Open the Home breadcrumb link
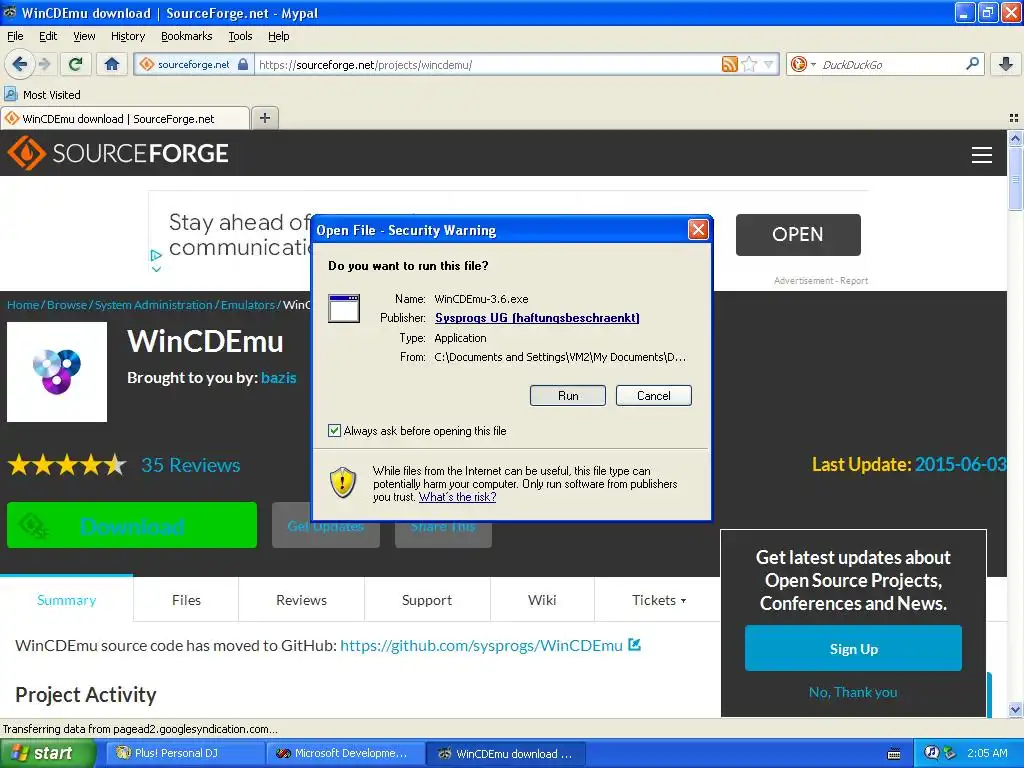The width and height of the screenshot is (1024, 768). 23,305
